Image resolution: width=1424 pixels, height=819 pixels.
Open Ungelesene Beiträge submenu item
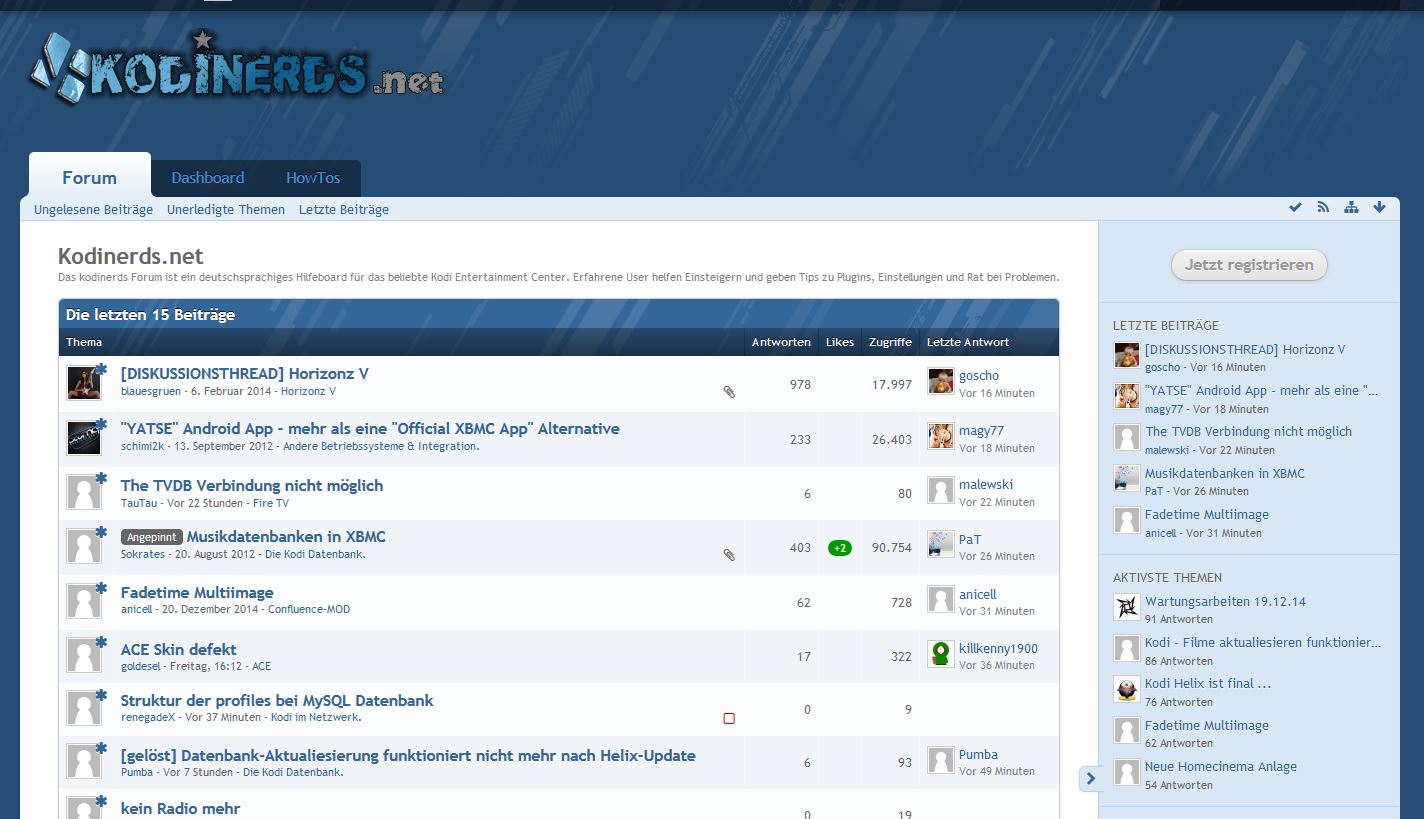pos(93,210)
